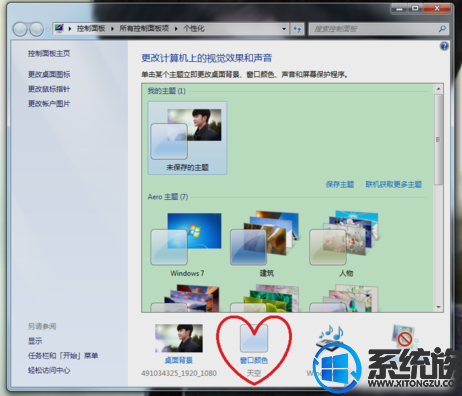
Task: Open 更改桌面图标 in the left sidebar
Action: (x=49, y=74)
